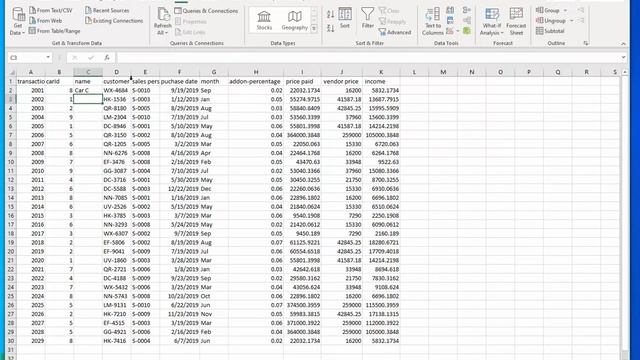The width and height of the screenshot is (640, 360).
Task: Click the Refresh All icon
Action: [163, 15]
